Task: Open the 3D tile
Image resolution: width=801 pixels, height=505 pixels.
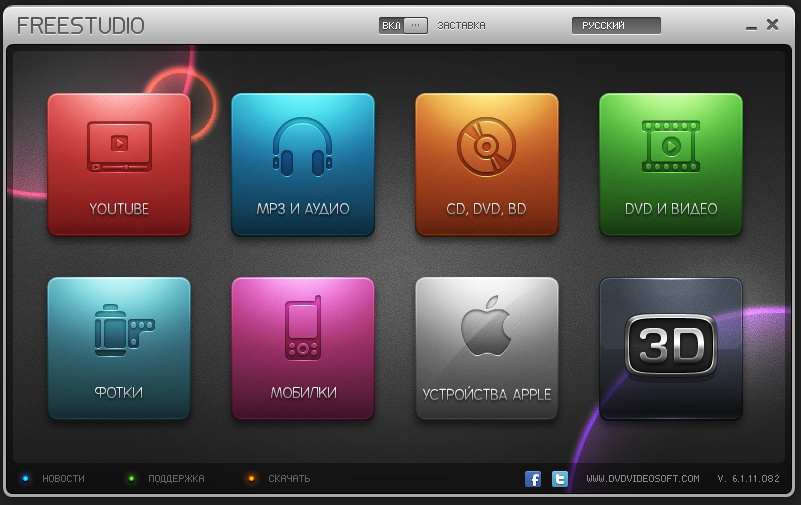Action: coord(671,348)
